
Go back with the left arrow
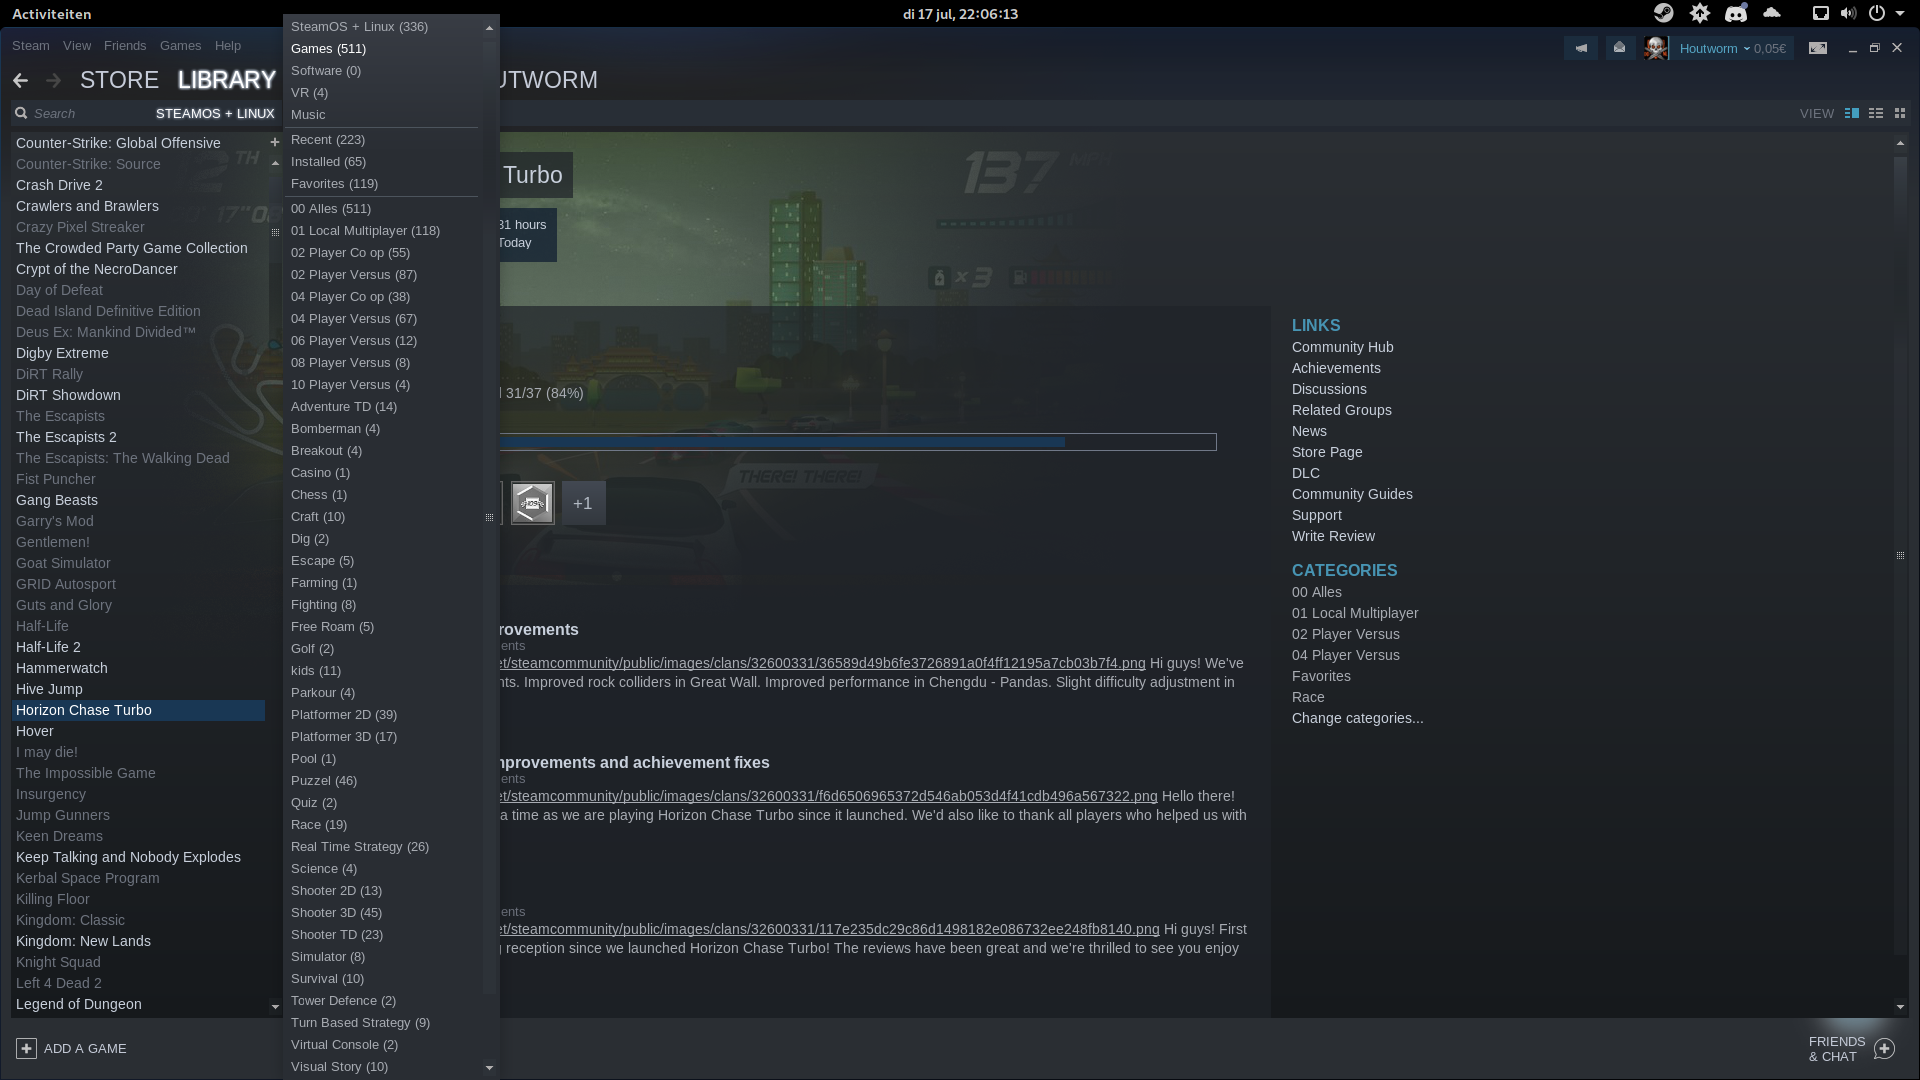coord(20,80)
